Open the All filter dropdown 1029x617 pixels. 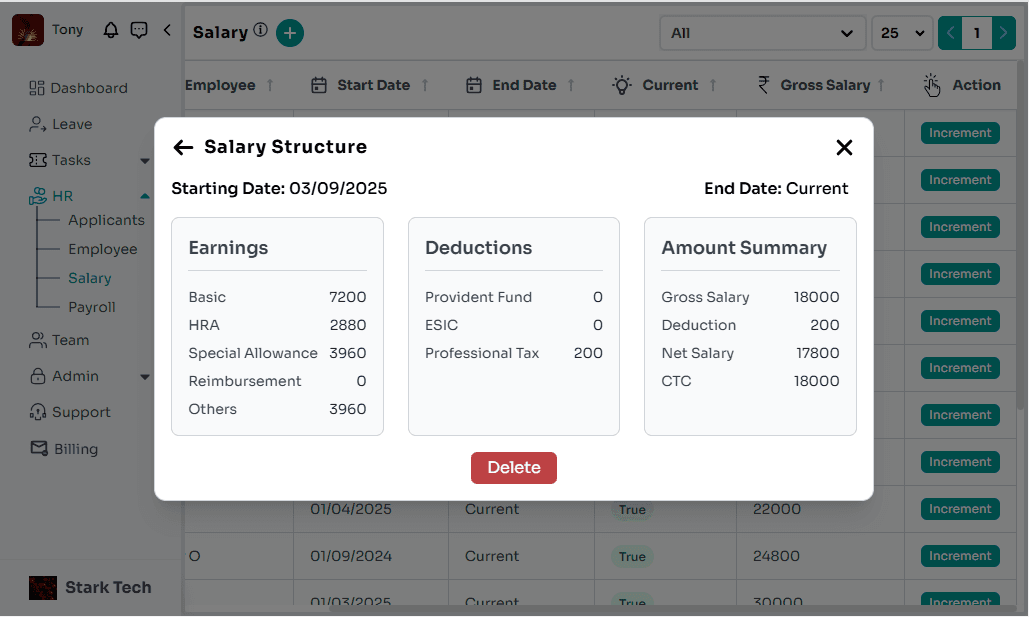[762, 33]
